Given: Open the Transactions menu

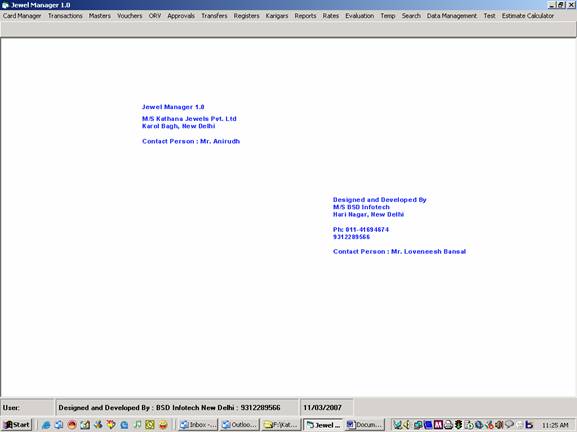Looking at the screenshot, I should 65,16.
